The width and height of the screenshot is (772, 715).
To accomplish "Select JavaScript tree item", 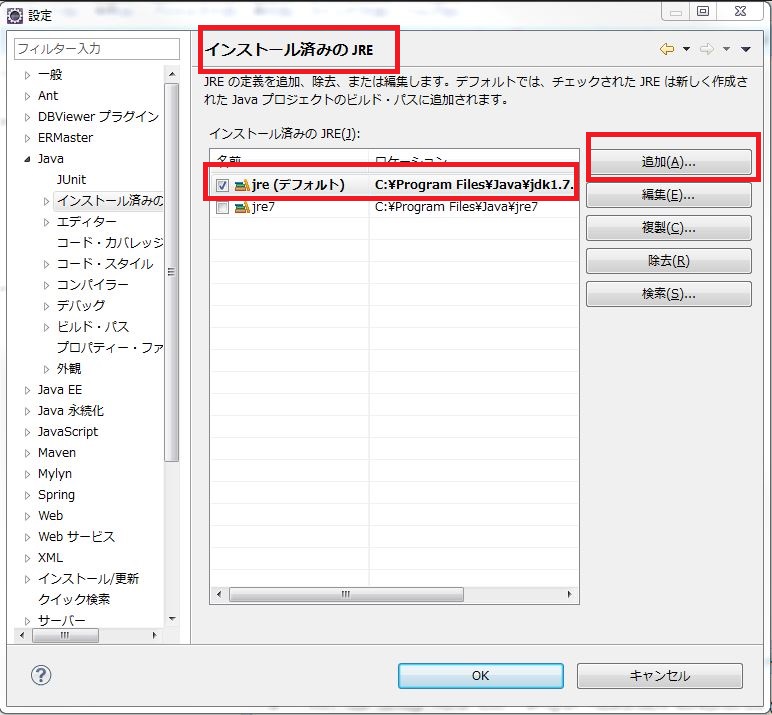I will click(x=68, y=432).
